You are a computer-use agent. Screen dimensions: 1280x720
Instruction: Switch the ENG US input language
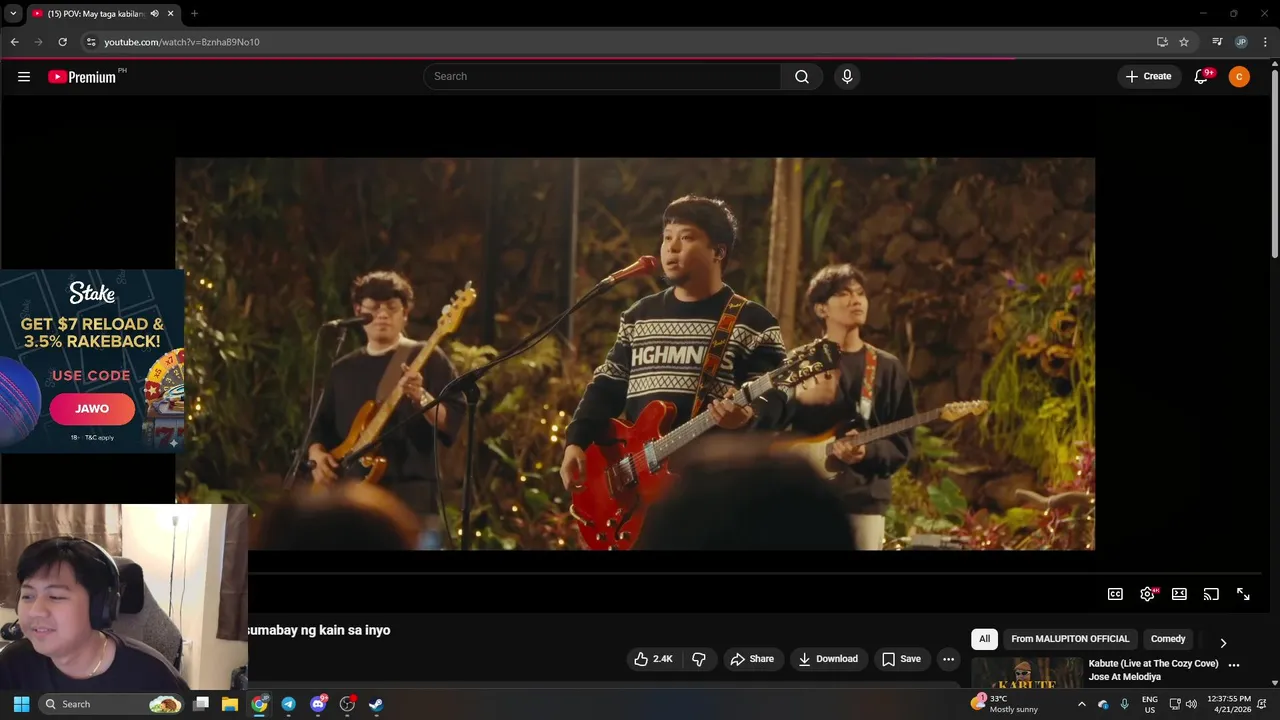[x=1150, y=704]
